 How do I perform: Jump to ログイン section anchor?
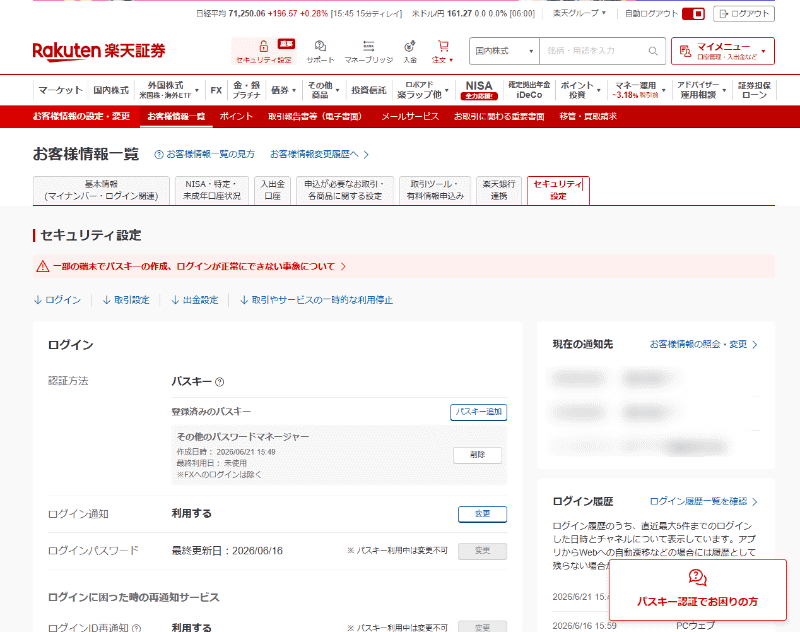[x=57, y=300]
